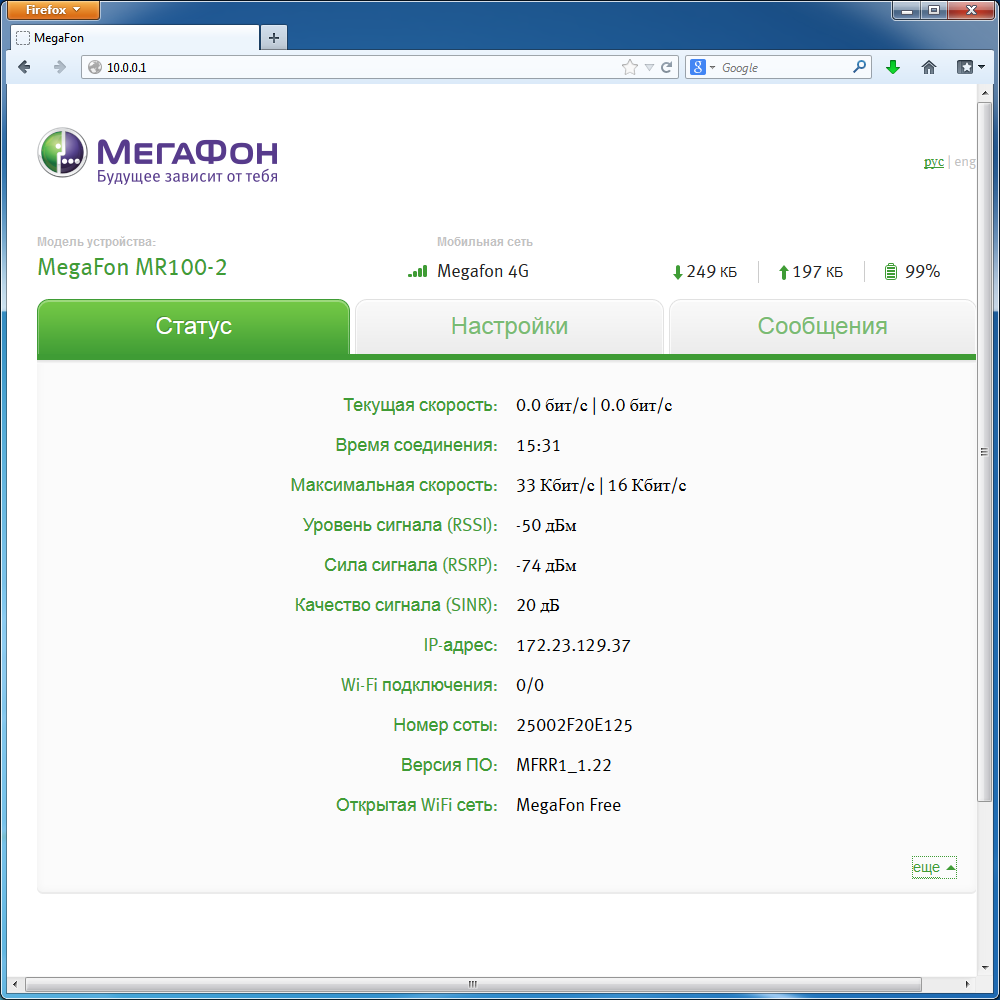Switch language to eng
This screenshot has height=1000, width=1000.
pos(964,161)
